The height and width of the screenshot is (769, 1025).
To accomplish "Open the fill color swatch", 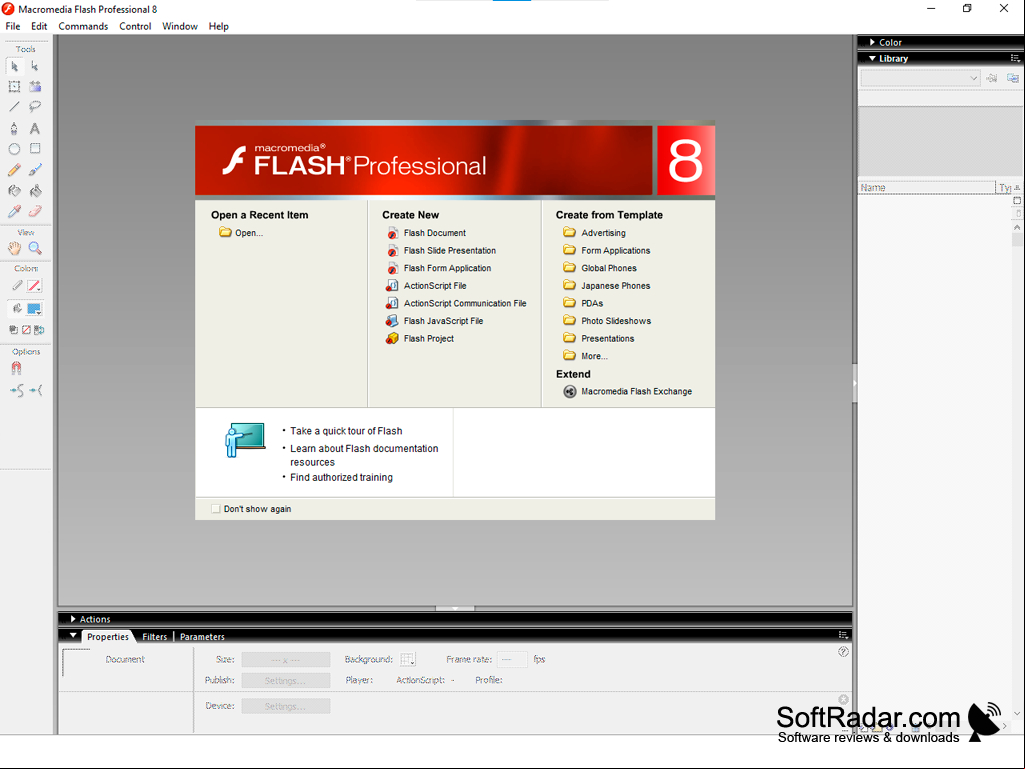I will point(34,309).
